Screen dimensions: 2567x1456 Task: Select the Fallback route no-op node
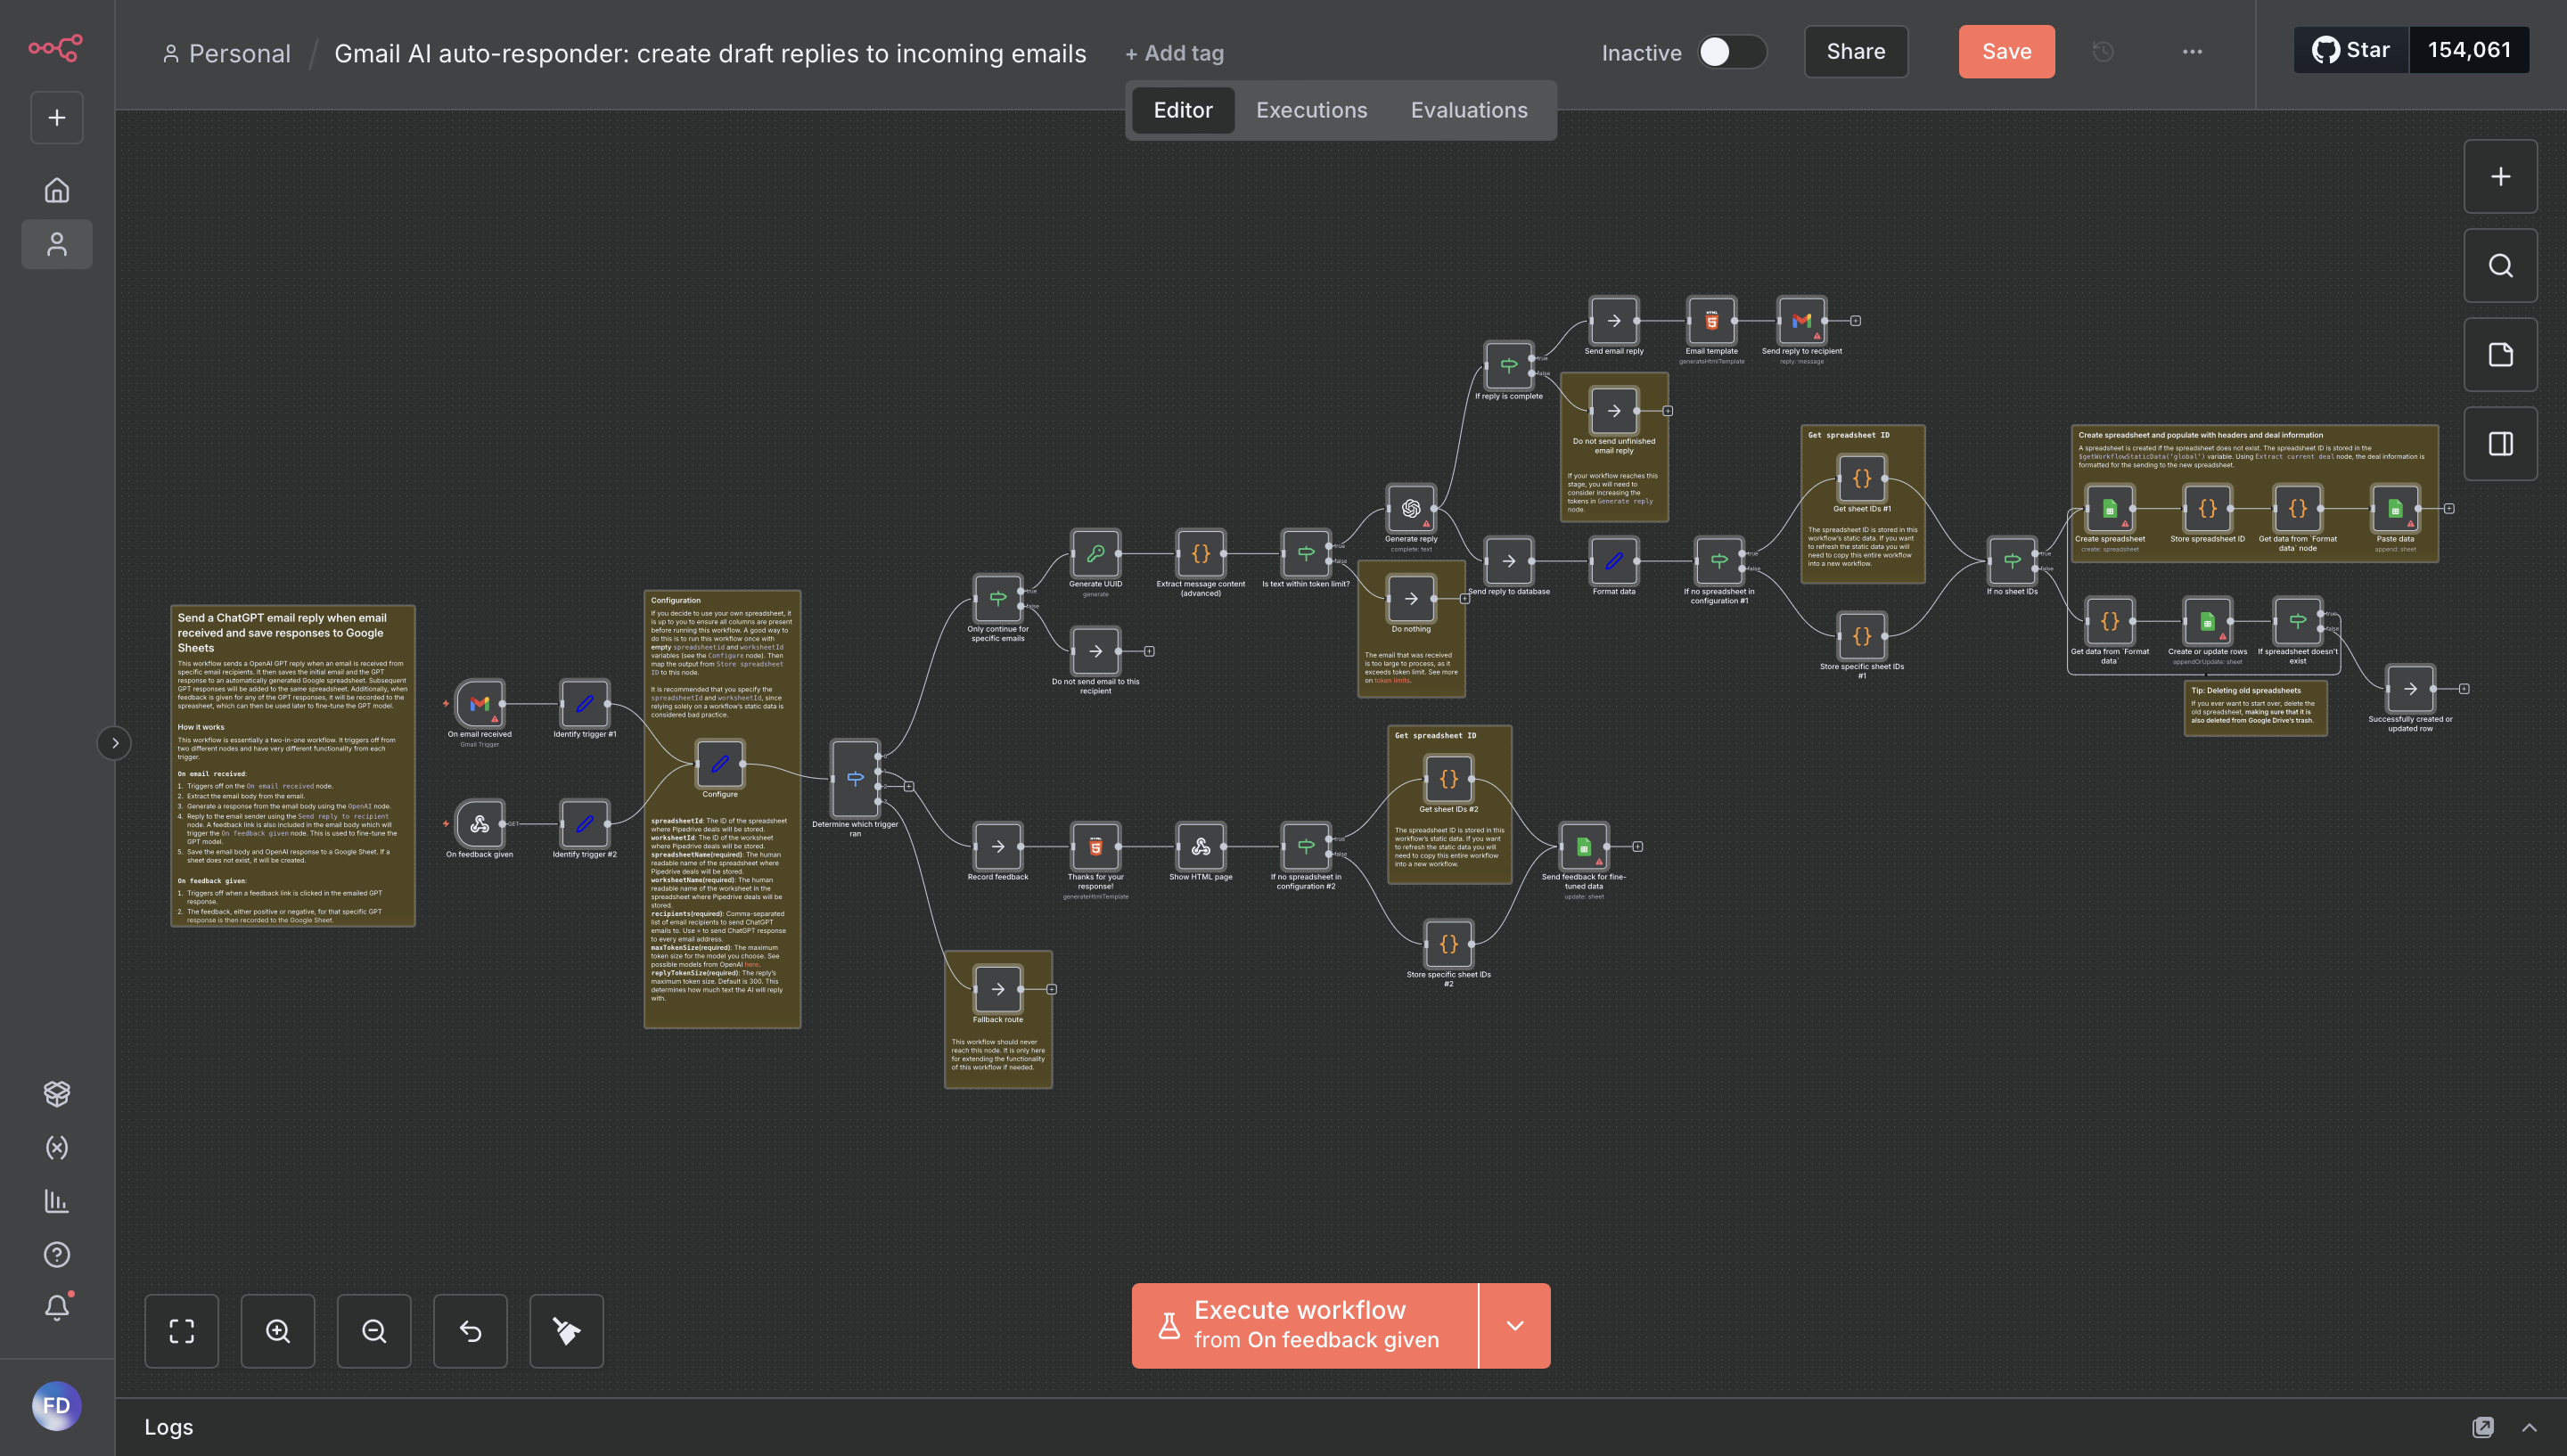point(998,989)
